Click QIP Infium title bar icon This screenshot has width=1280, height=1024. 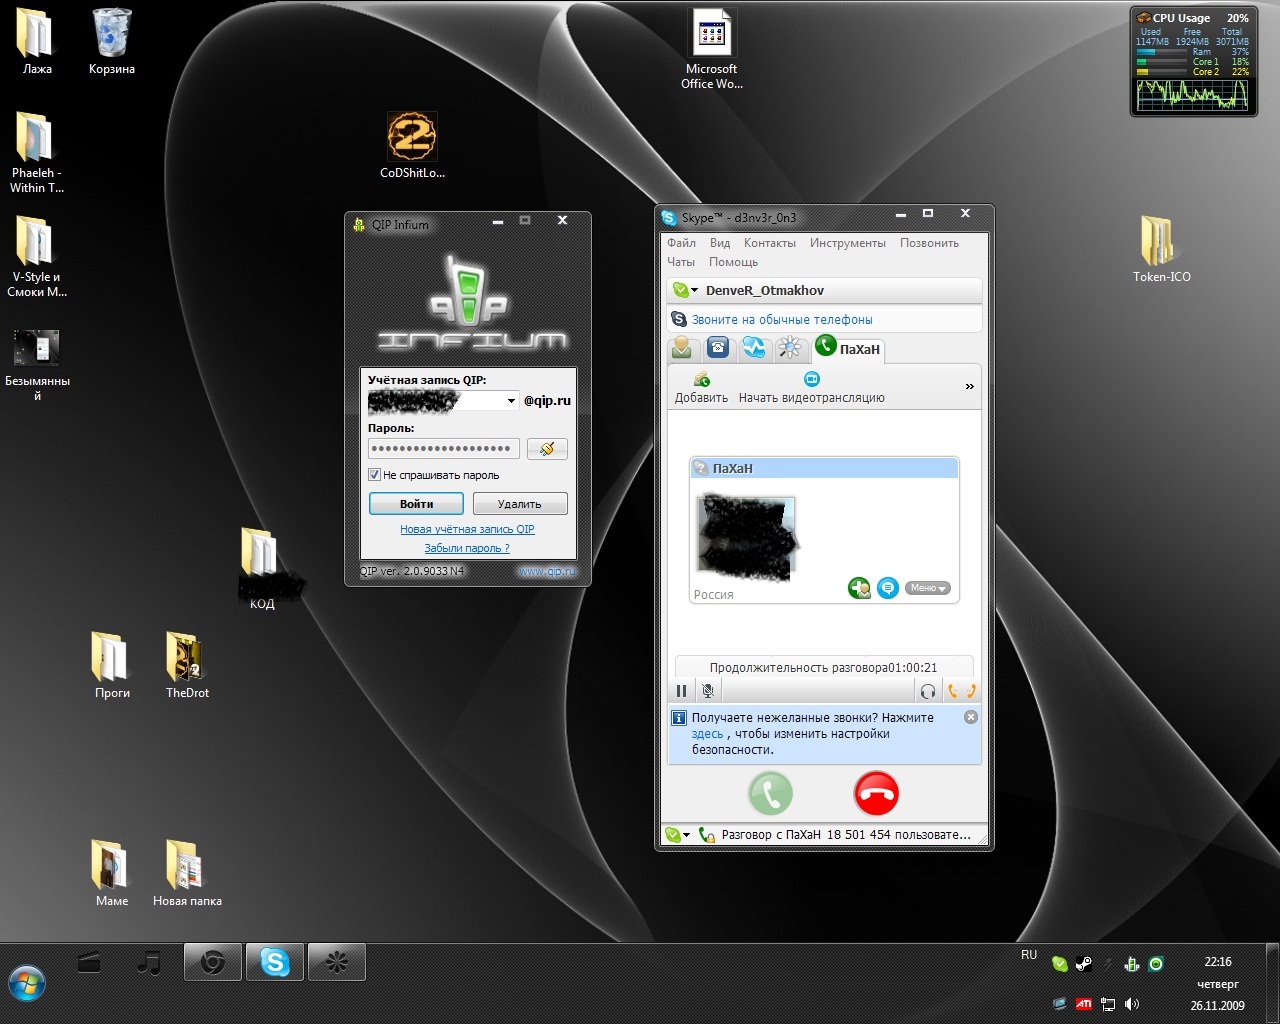360,224
